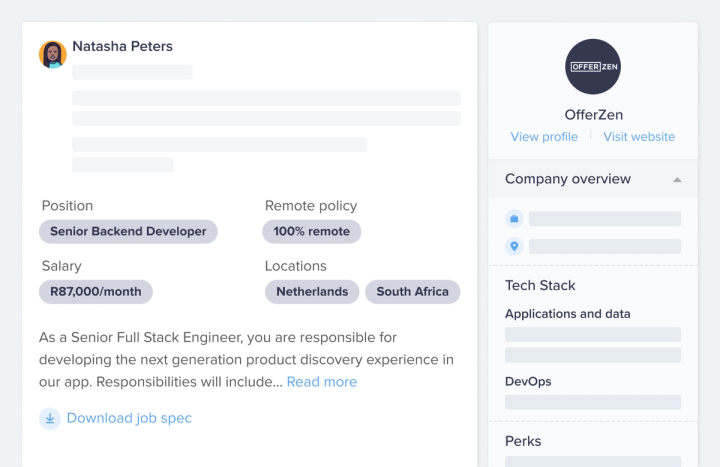
Task: Click the Natasha Peters name
Action: pyautogui.click(x=122, y=46)
